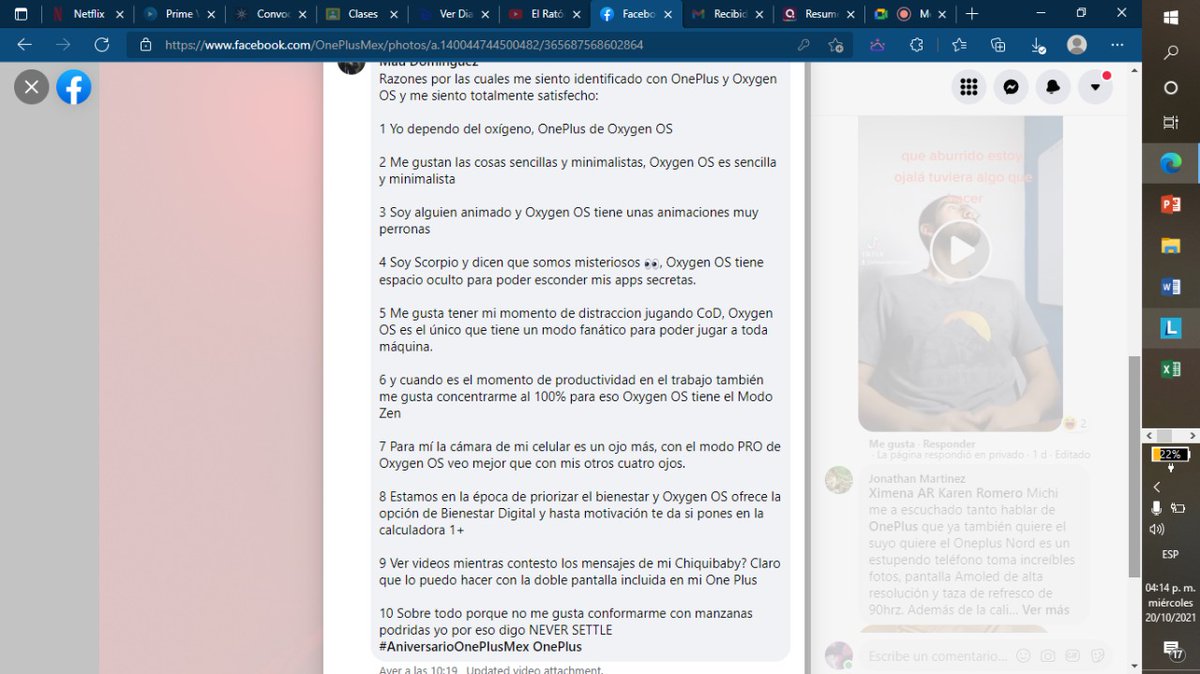Add this page to favorites
This screenshot has height=674, width=1200.
(835, 45)
